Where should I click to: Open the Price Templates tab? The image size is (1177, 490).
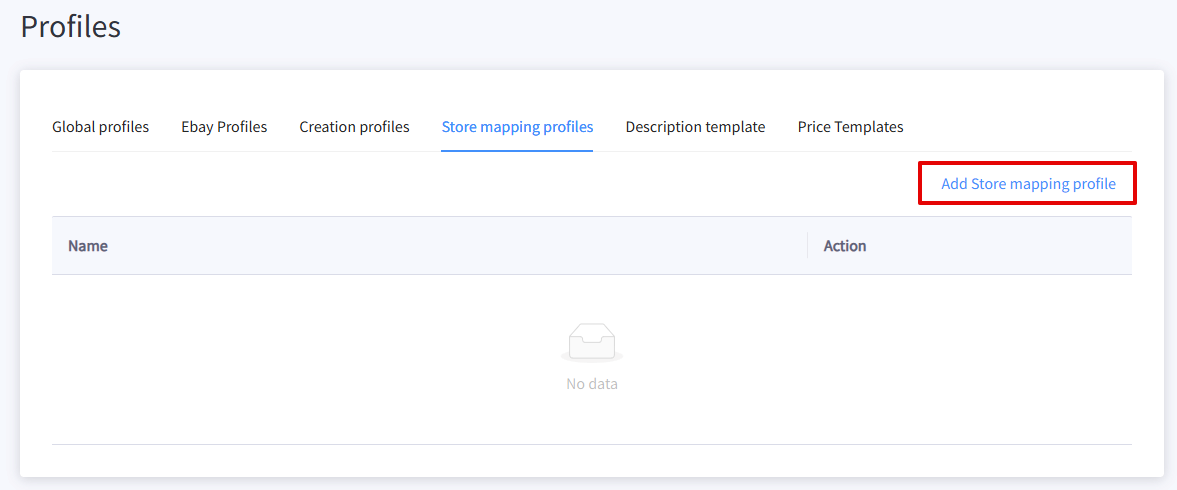[850, 127]
